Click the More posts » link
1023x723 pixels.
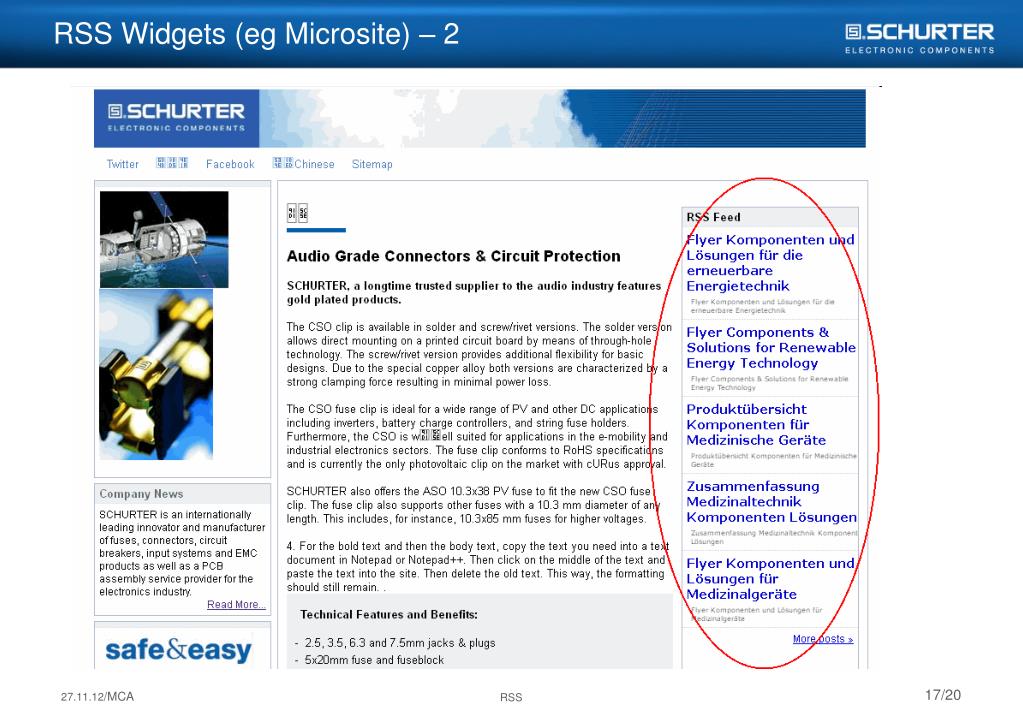tap(823, 639)
